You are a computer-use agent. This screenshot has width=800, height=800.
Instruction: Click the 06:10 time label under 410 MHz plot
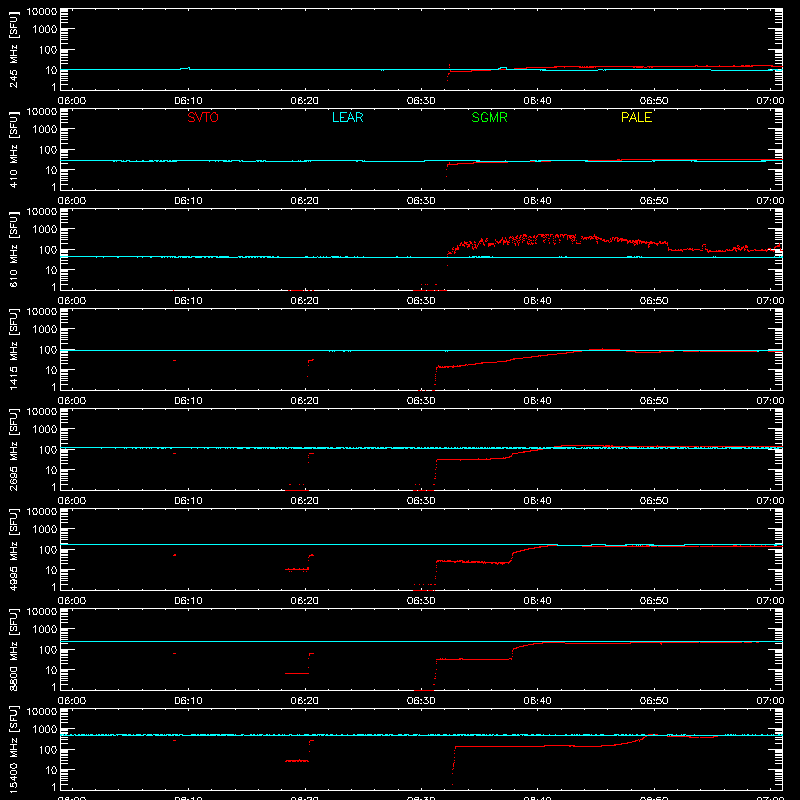tap(188, 201)
